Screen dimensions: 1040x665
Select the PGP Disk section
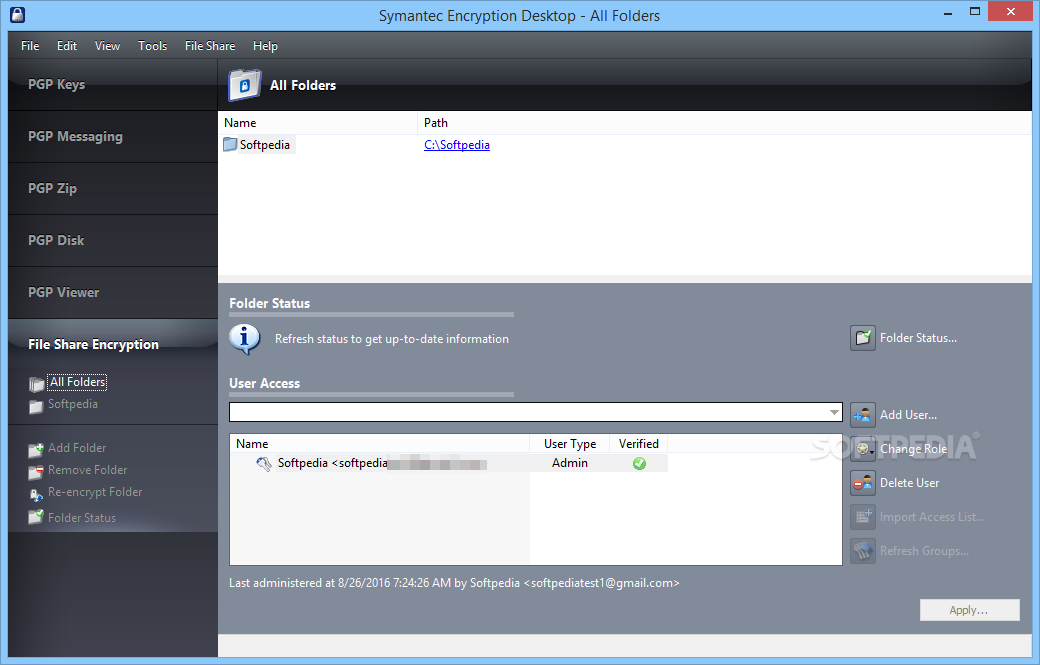pos(113,240)
